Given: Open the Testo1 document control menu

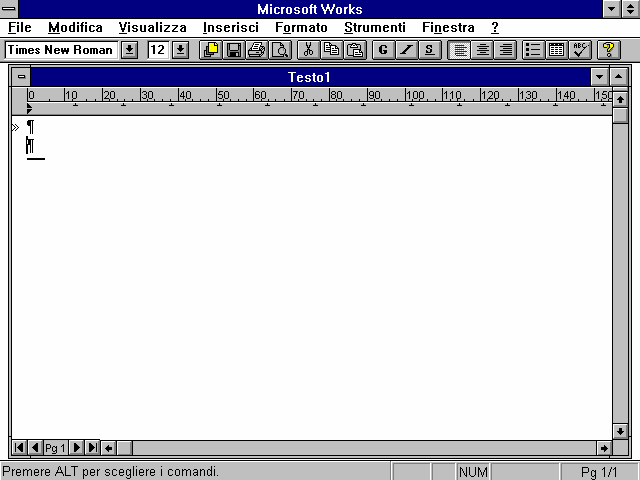Looking at the screenshot, I should coord(21,77).
